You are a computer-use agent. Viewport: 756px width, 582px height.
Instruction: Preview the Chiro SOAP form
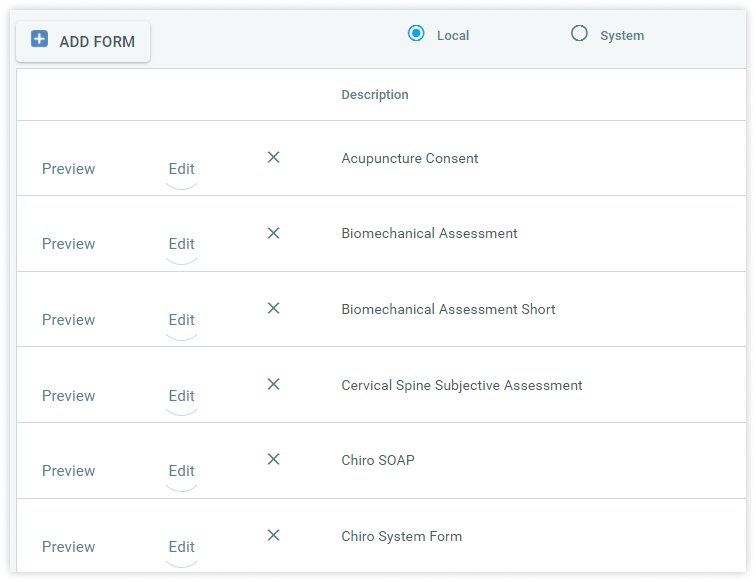[x=68, y=471]
